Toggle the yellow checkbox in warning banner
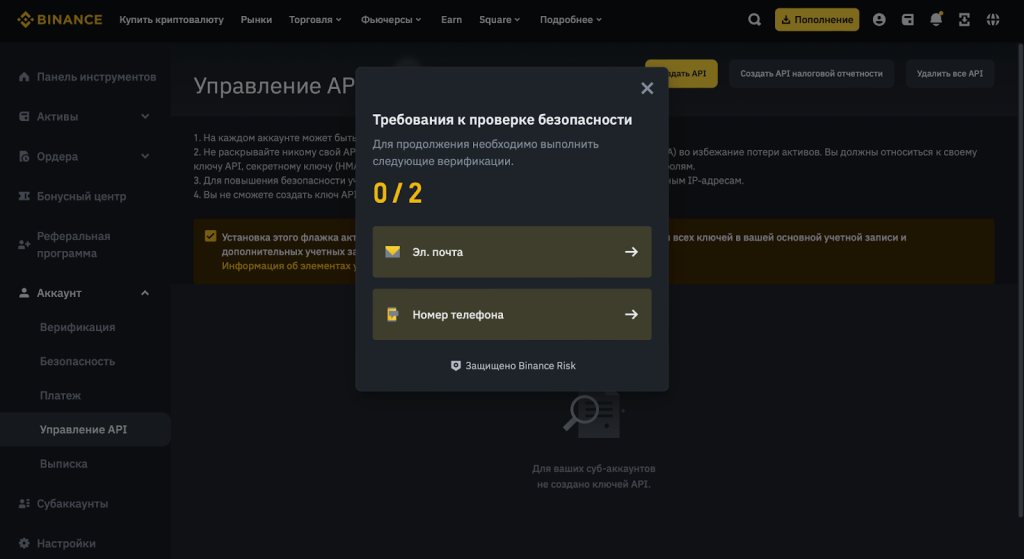The image size is (1024, 559). pos(210,236)
